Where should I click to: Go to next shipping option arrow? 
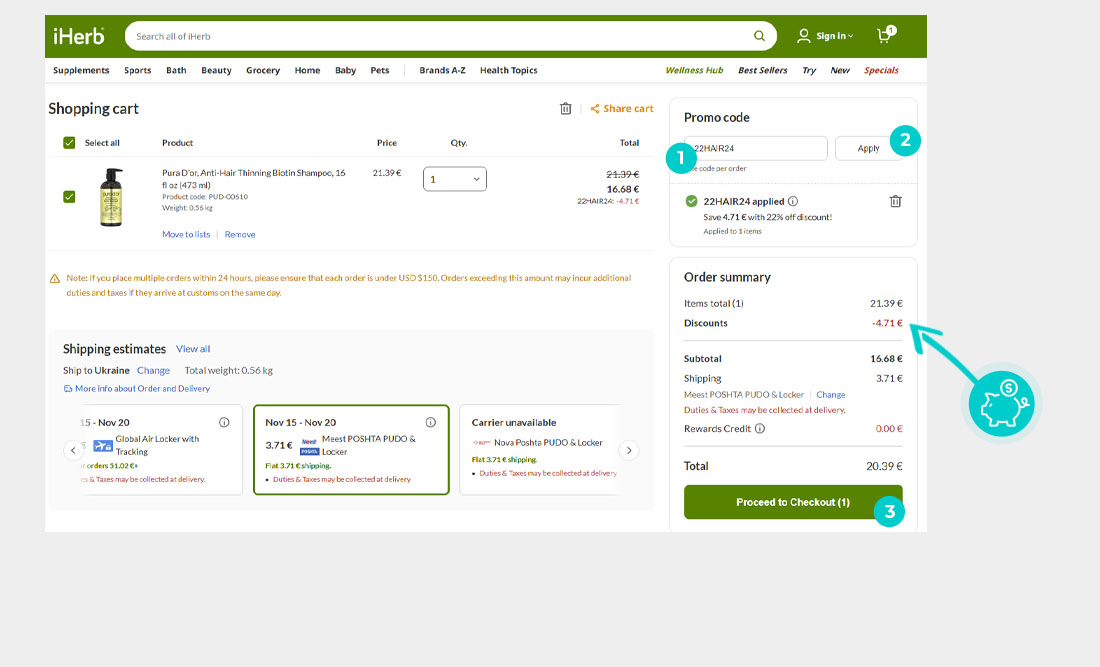point(629,450)
